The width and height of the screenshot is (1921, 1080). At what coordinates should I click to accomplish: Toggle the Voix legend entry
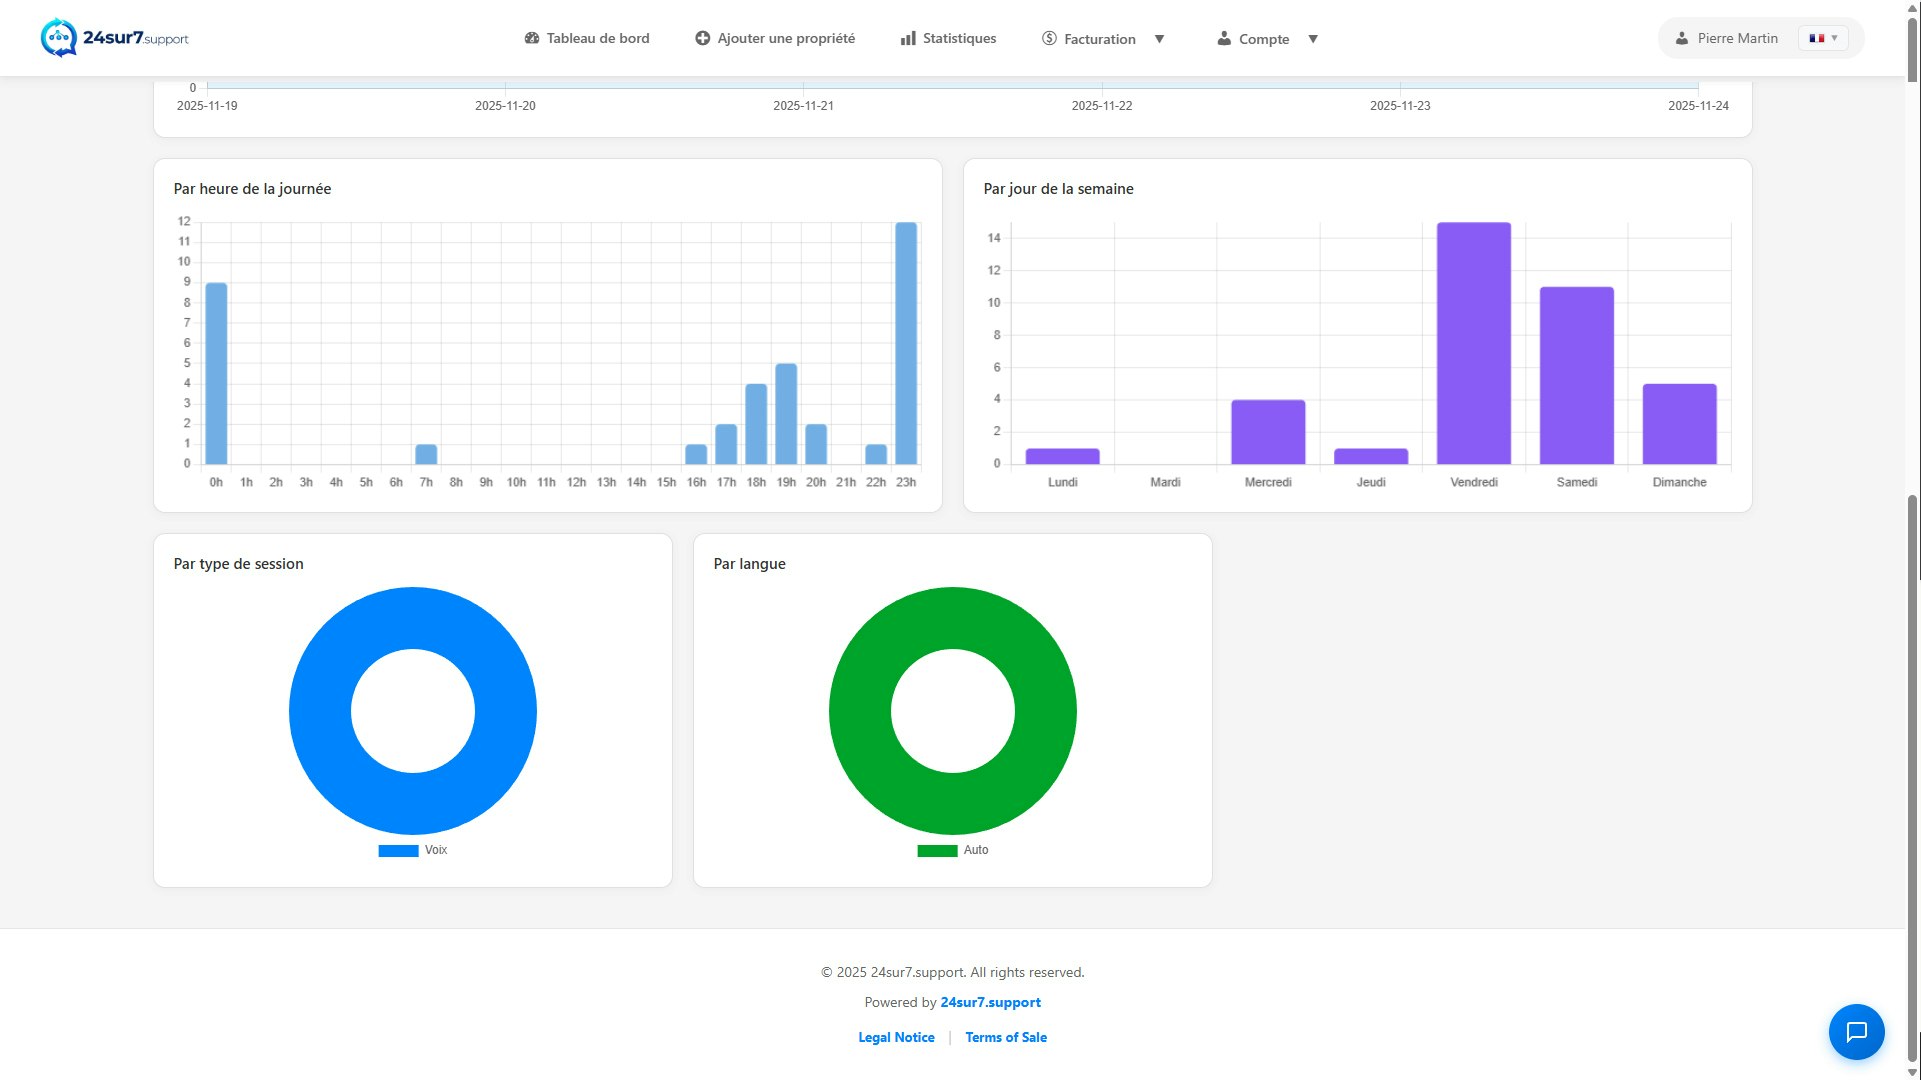coord(435,850)
